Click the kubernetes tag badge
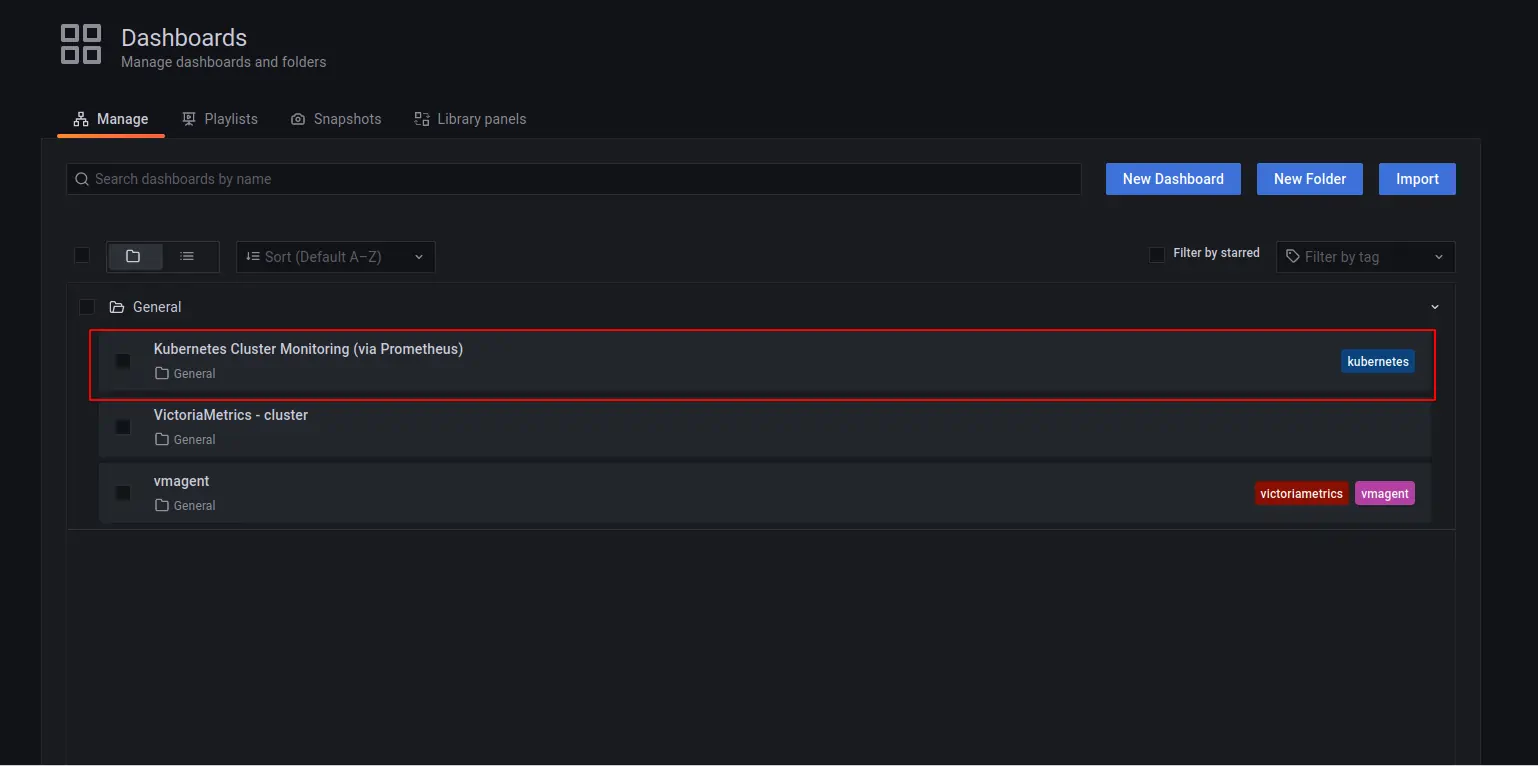This screenshot has height=766, width=1538. coord(1377,361)
